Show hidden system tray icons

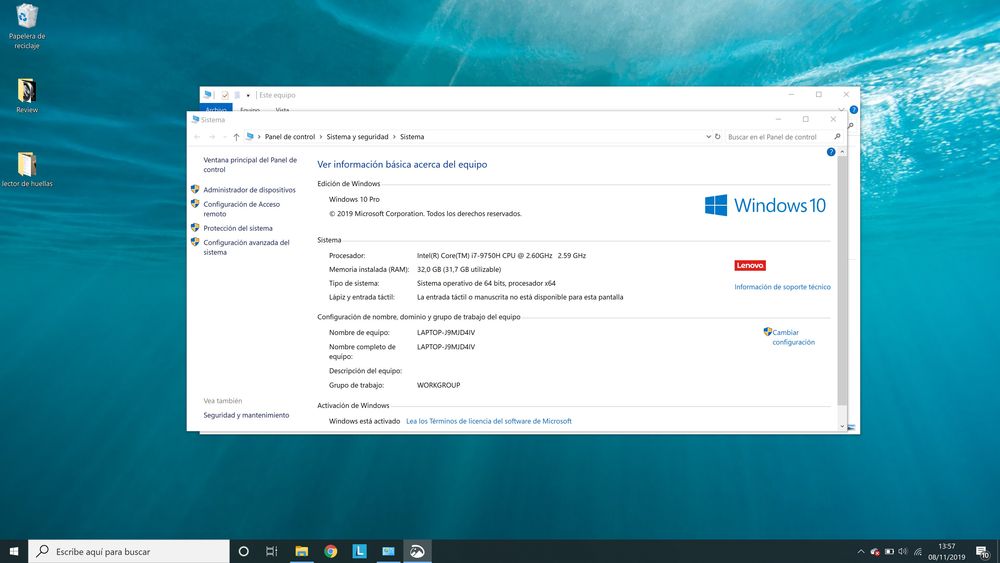[x=861, y=551]
